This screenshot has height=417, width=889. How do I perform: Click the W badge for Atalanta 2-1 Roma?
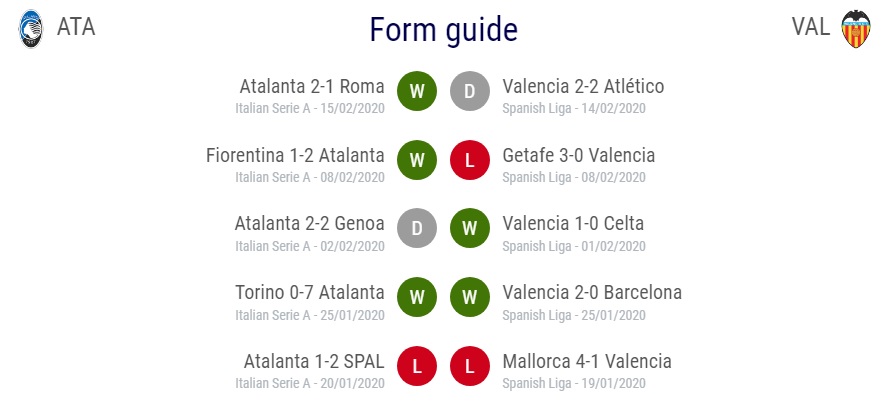click(417, 91)
